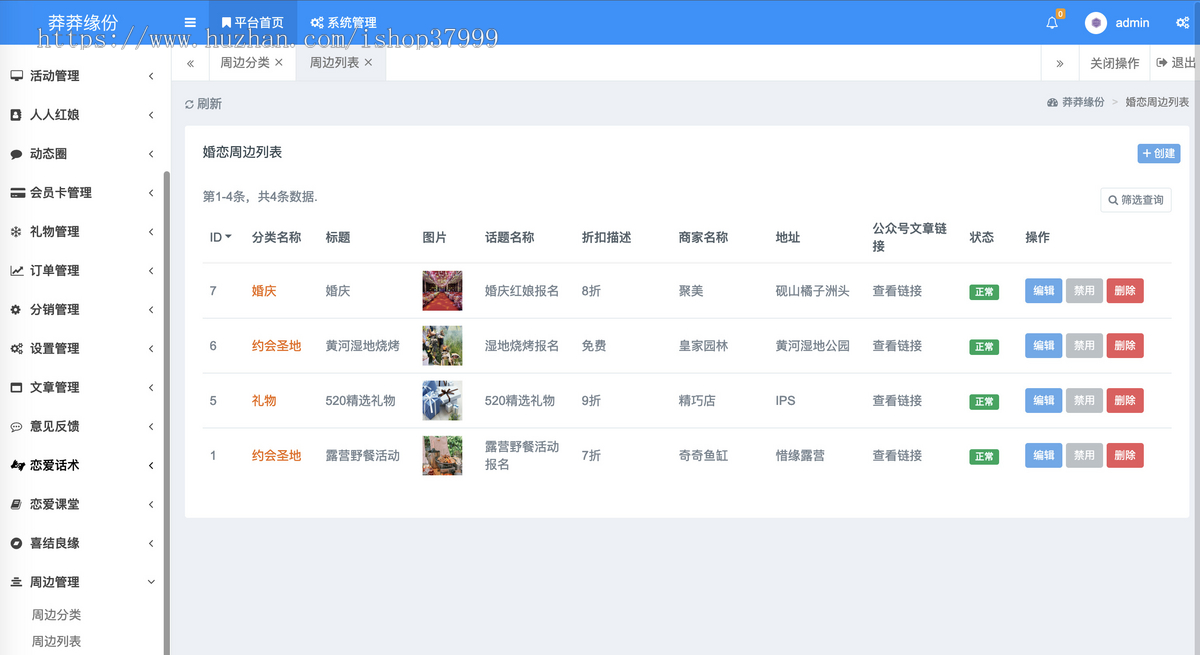Viewport: 1200px width, 655px height.
Task: Click the 人人红娘 sidebar icon
Action: click(16, 115)
